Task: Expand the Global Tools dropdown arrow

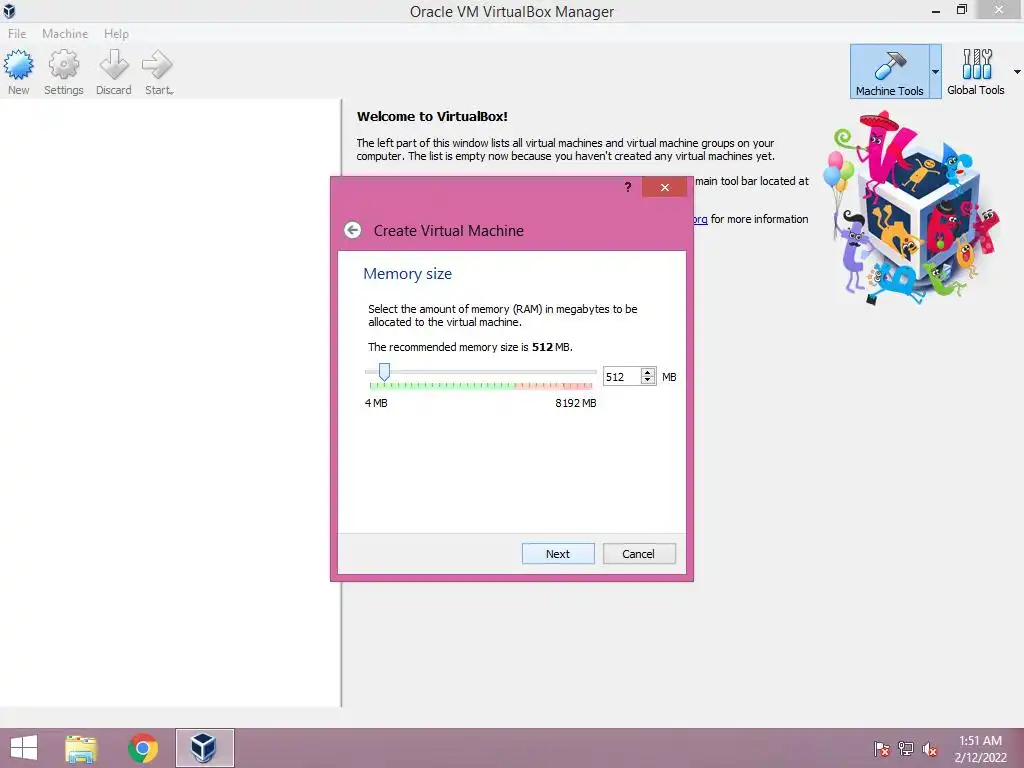Action: (x=1017, y=72)
